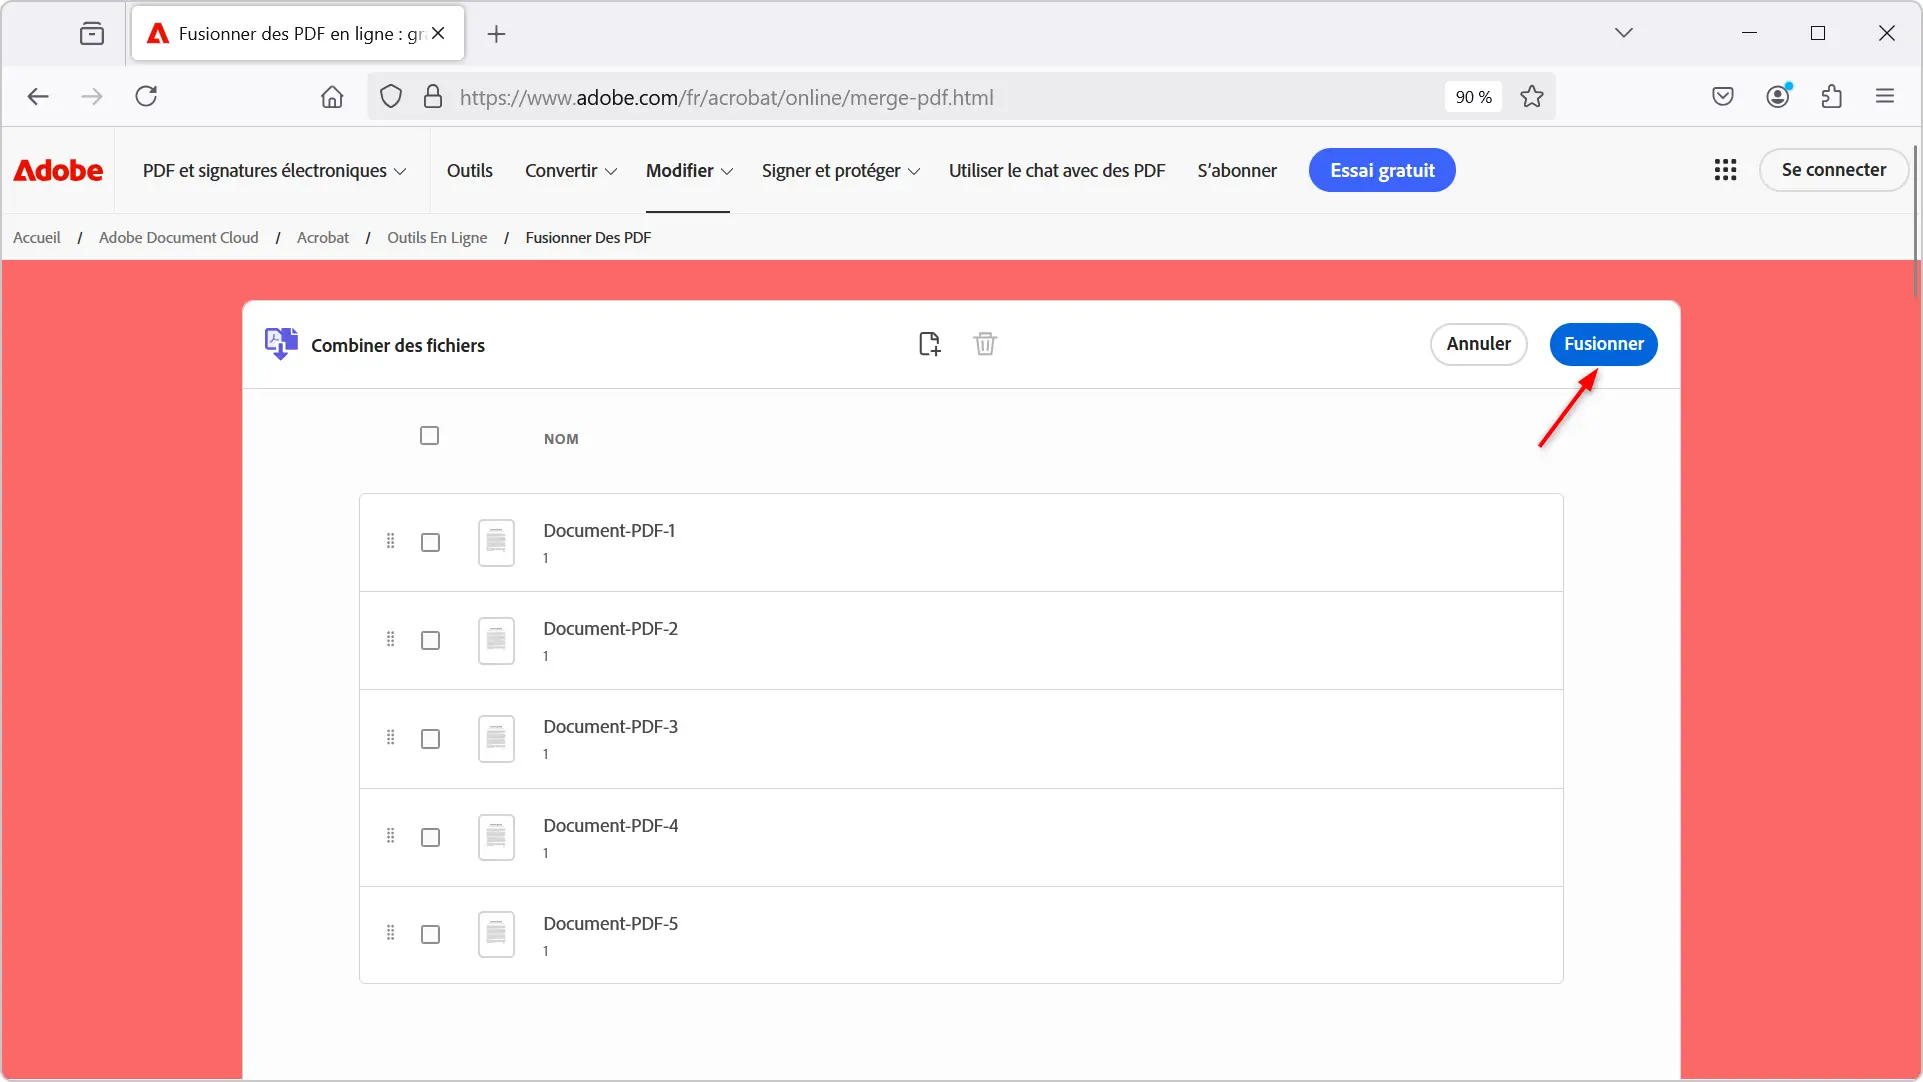Click the Fusionner Des PDF breadcrumb

coord(588,238)
